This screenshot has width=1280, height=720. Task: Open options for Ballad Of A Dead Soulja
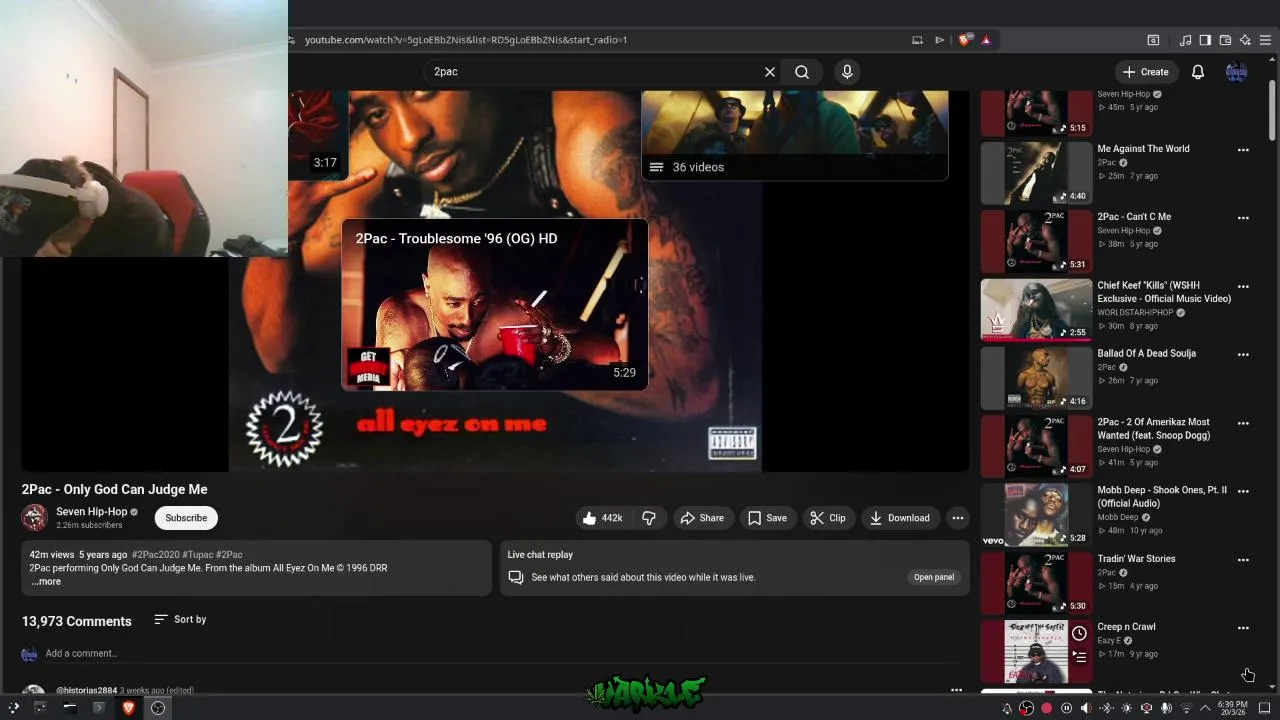(1243, 355)
